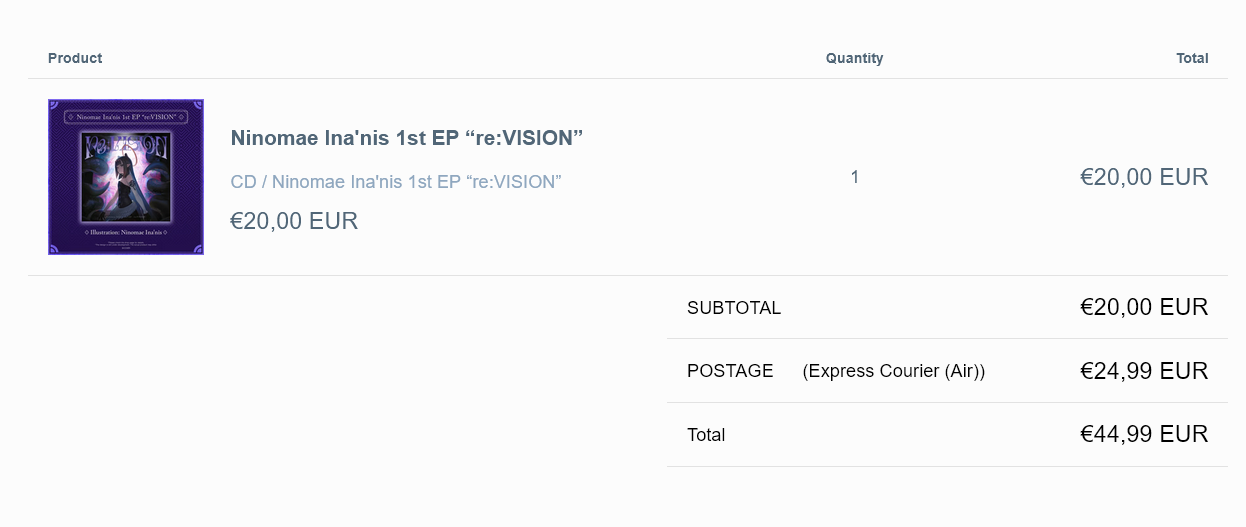This screenshot has width=1246, height=527.
Task: Click the re:VISION product title link
Action: 406,138
